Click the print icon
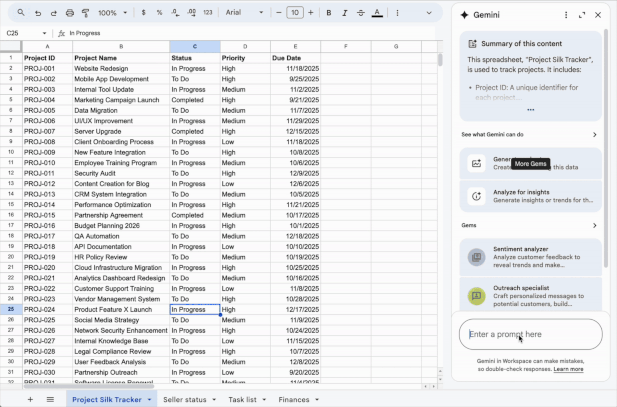617x407 pixels. [69, 13]
